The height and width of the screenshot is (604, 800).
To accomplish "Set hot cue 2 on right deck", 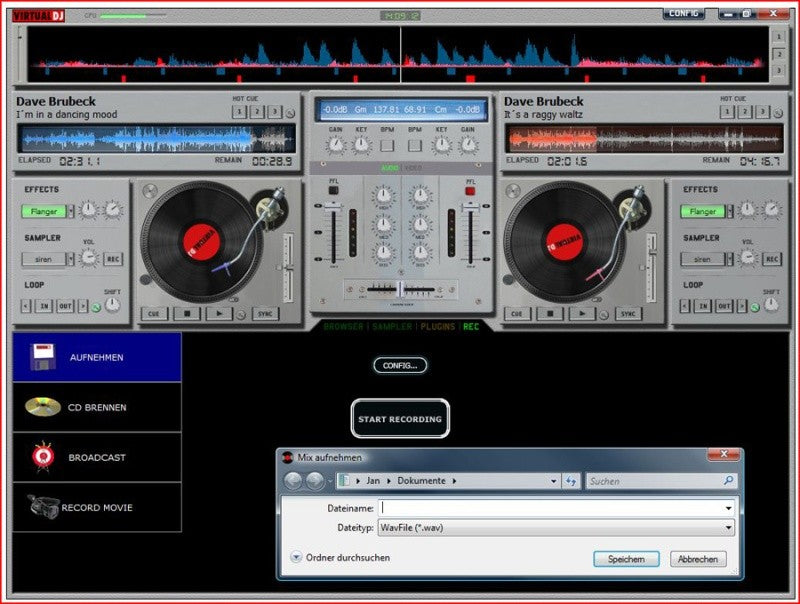I will tap(745, 112).
